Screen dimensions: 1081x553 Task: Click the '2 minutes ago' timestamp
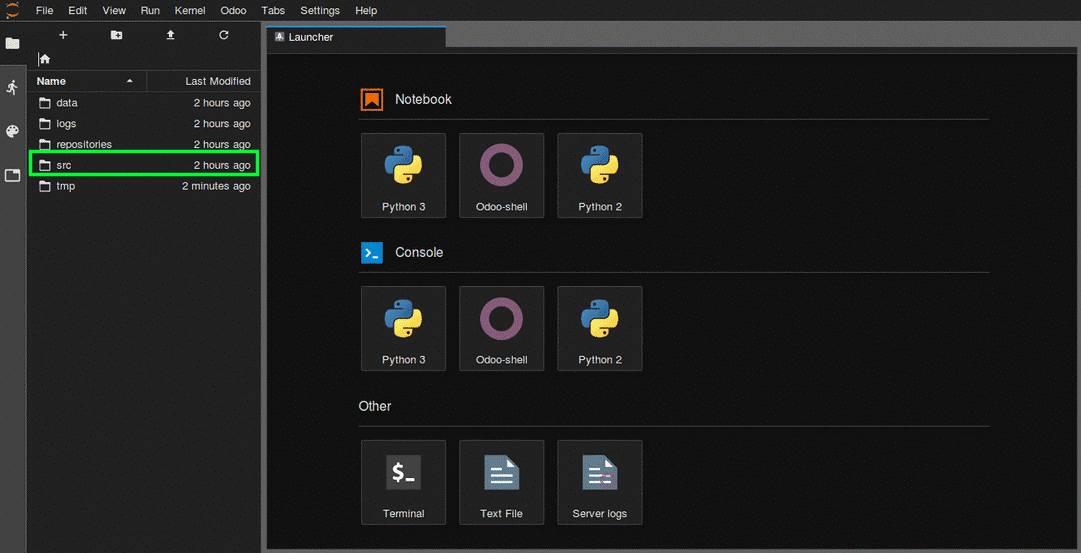[216, 186]
